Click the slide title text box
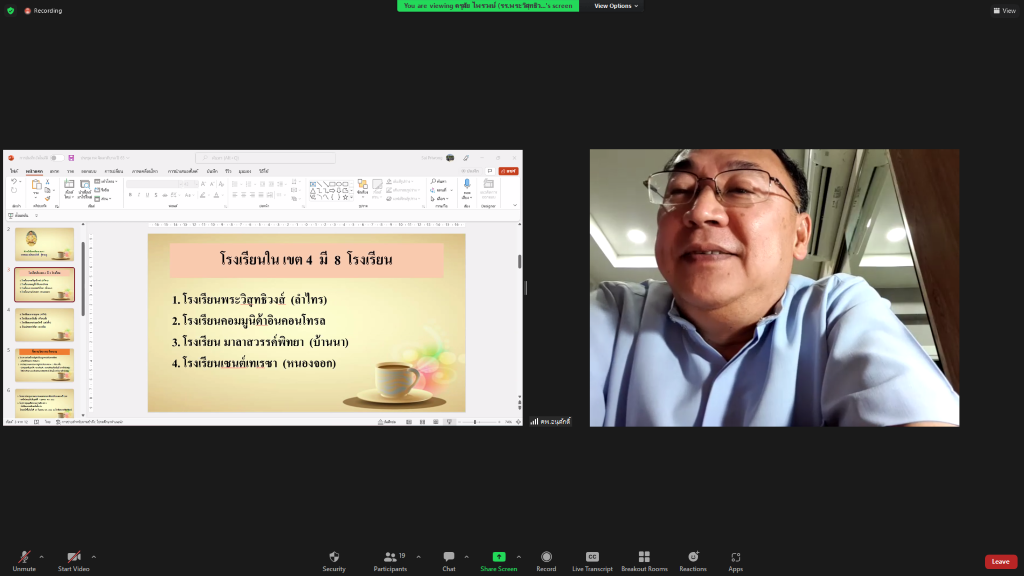The width and height of the screenshot is (1024, 576). [x=306, y=260]
